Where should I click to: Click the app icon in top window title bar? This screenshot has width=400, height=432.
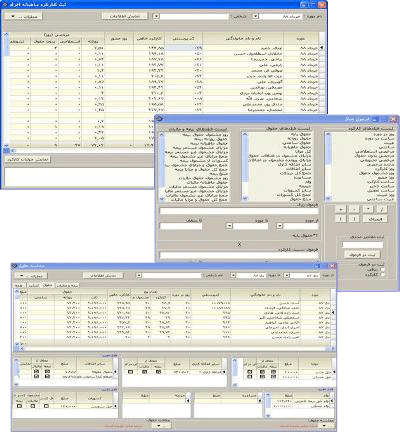click(x=5, y=4)
